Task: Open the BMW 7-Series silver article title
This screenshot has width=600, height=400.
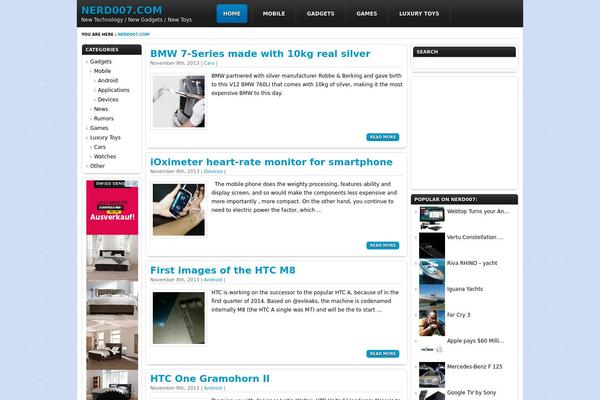Action: tap(260, 54)
